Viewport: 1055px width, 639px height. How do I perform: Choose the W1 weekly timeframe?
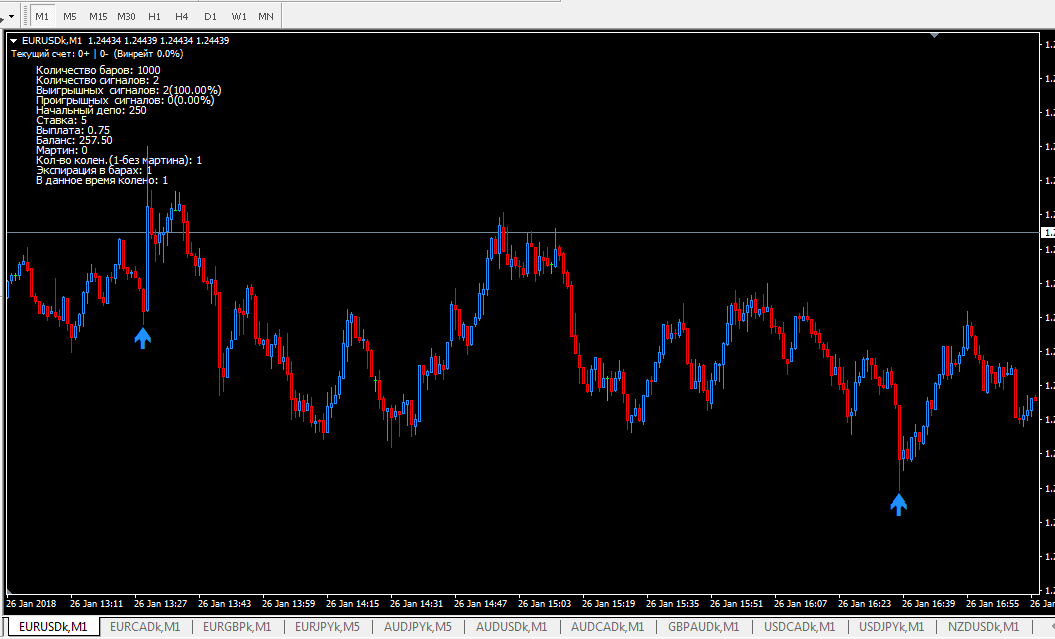pos(239,16)
